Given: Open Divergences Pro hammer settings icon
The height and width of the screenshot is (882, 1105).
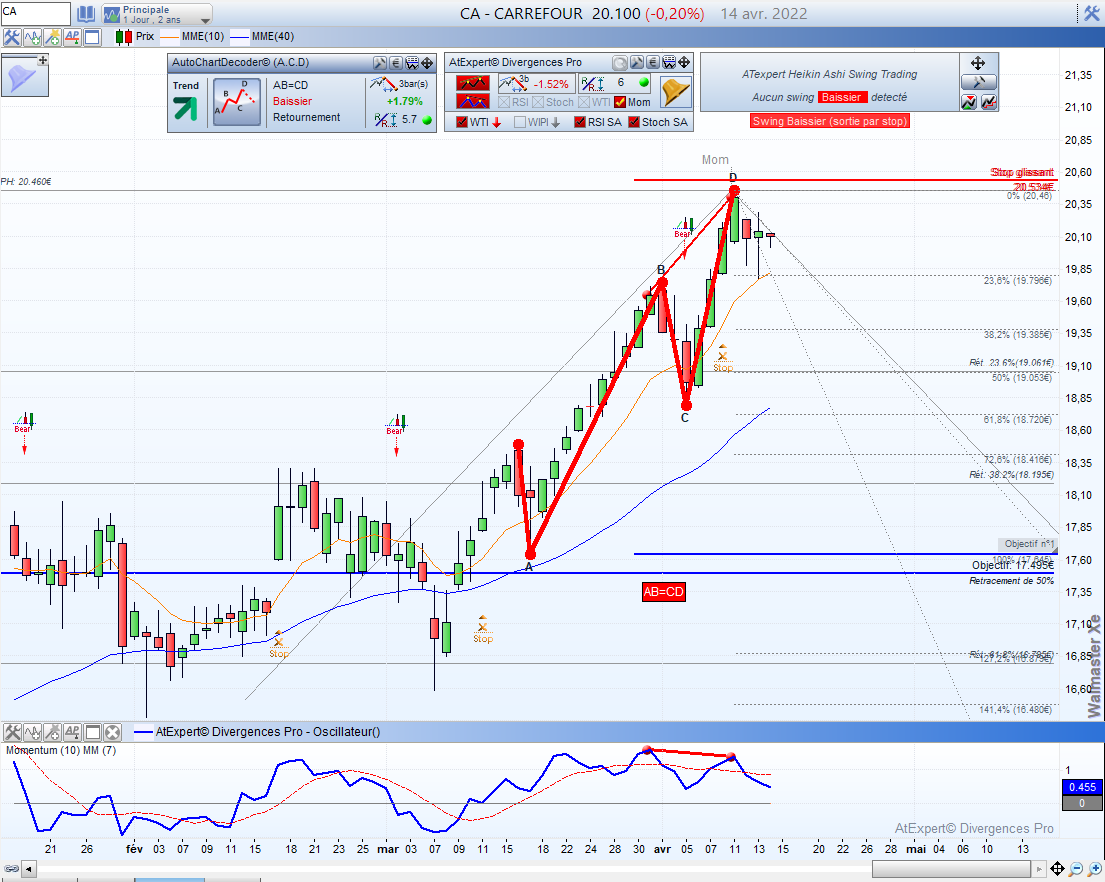Looking at the screenshot, I should (x=636, y=63).
